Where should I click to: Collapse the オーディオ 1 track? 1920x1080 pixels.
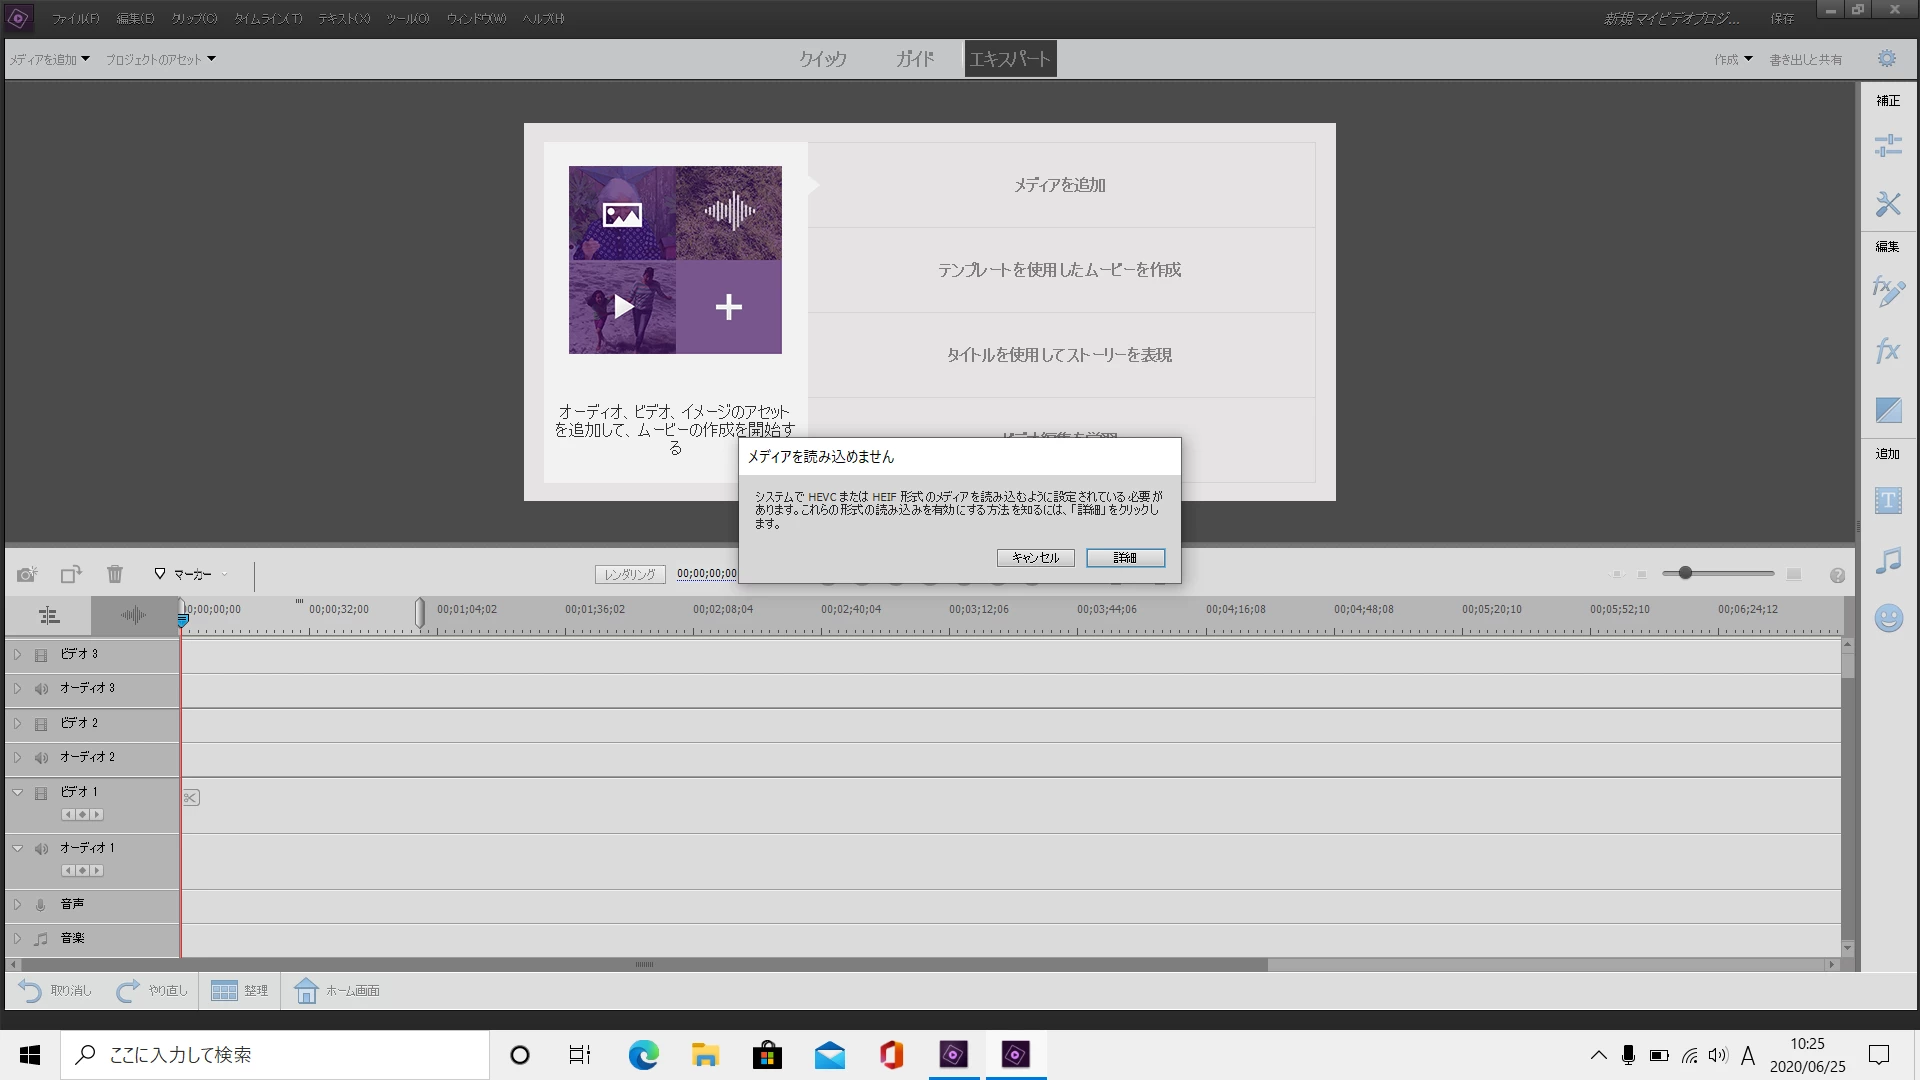coord(17,848)
